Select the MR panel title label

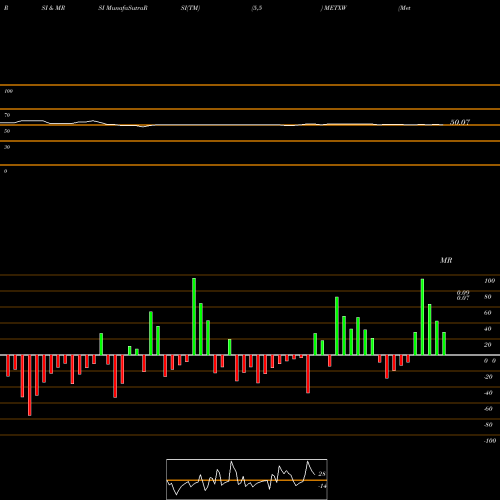coord(446,260)
